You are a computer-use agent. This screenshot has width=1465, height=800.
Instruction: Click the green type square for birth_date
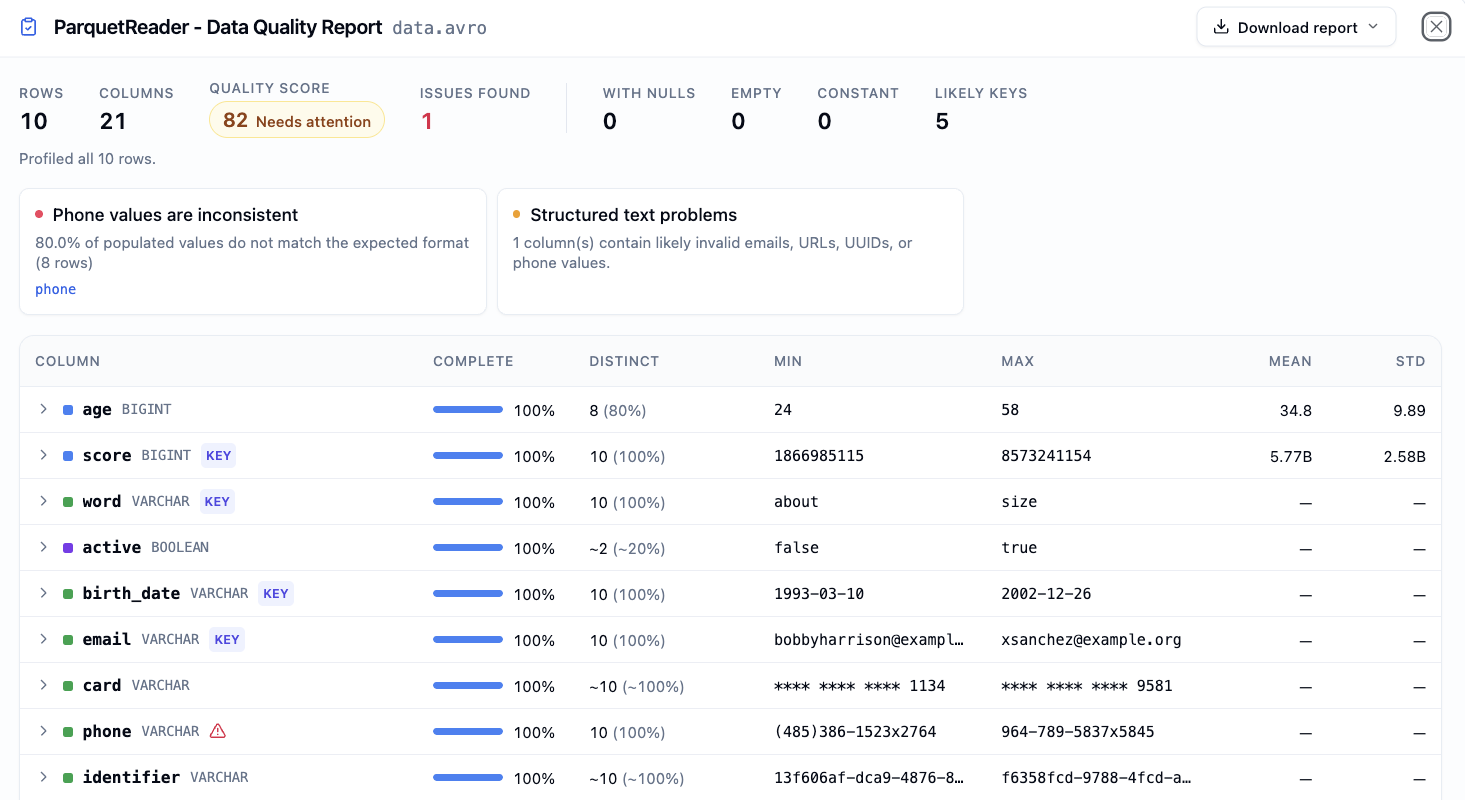coord(68,594)
